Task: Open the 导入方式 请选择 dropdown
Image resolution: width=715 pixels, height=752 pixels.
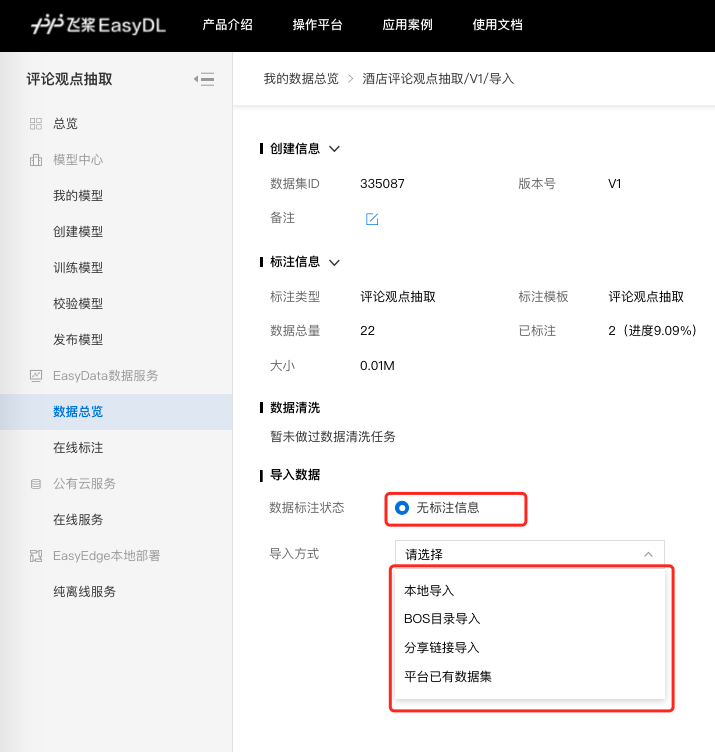Action: click(529, 554)
